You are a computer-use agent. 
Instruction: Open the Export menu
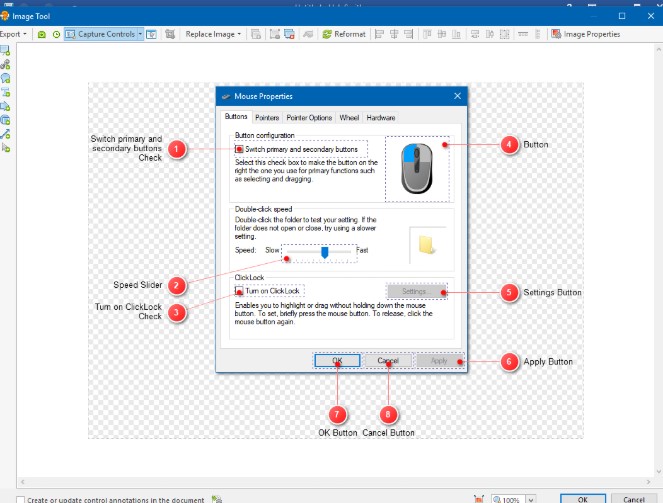coord(12,34)
